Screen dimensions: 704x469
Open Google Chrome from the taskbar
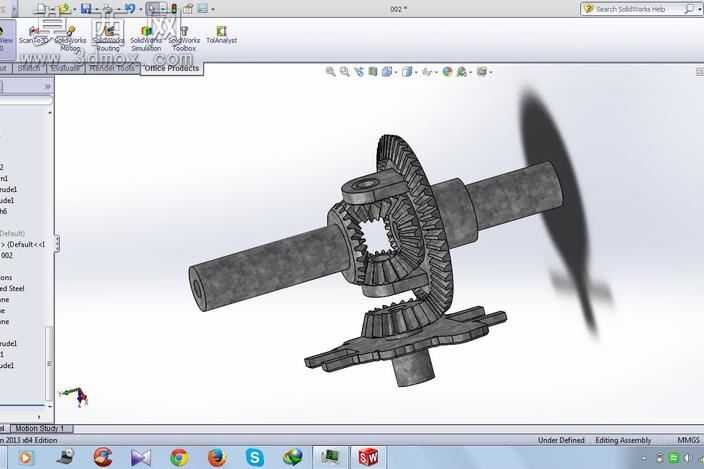179,457
